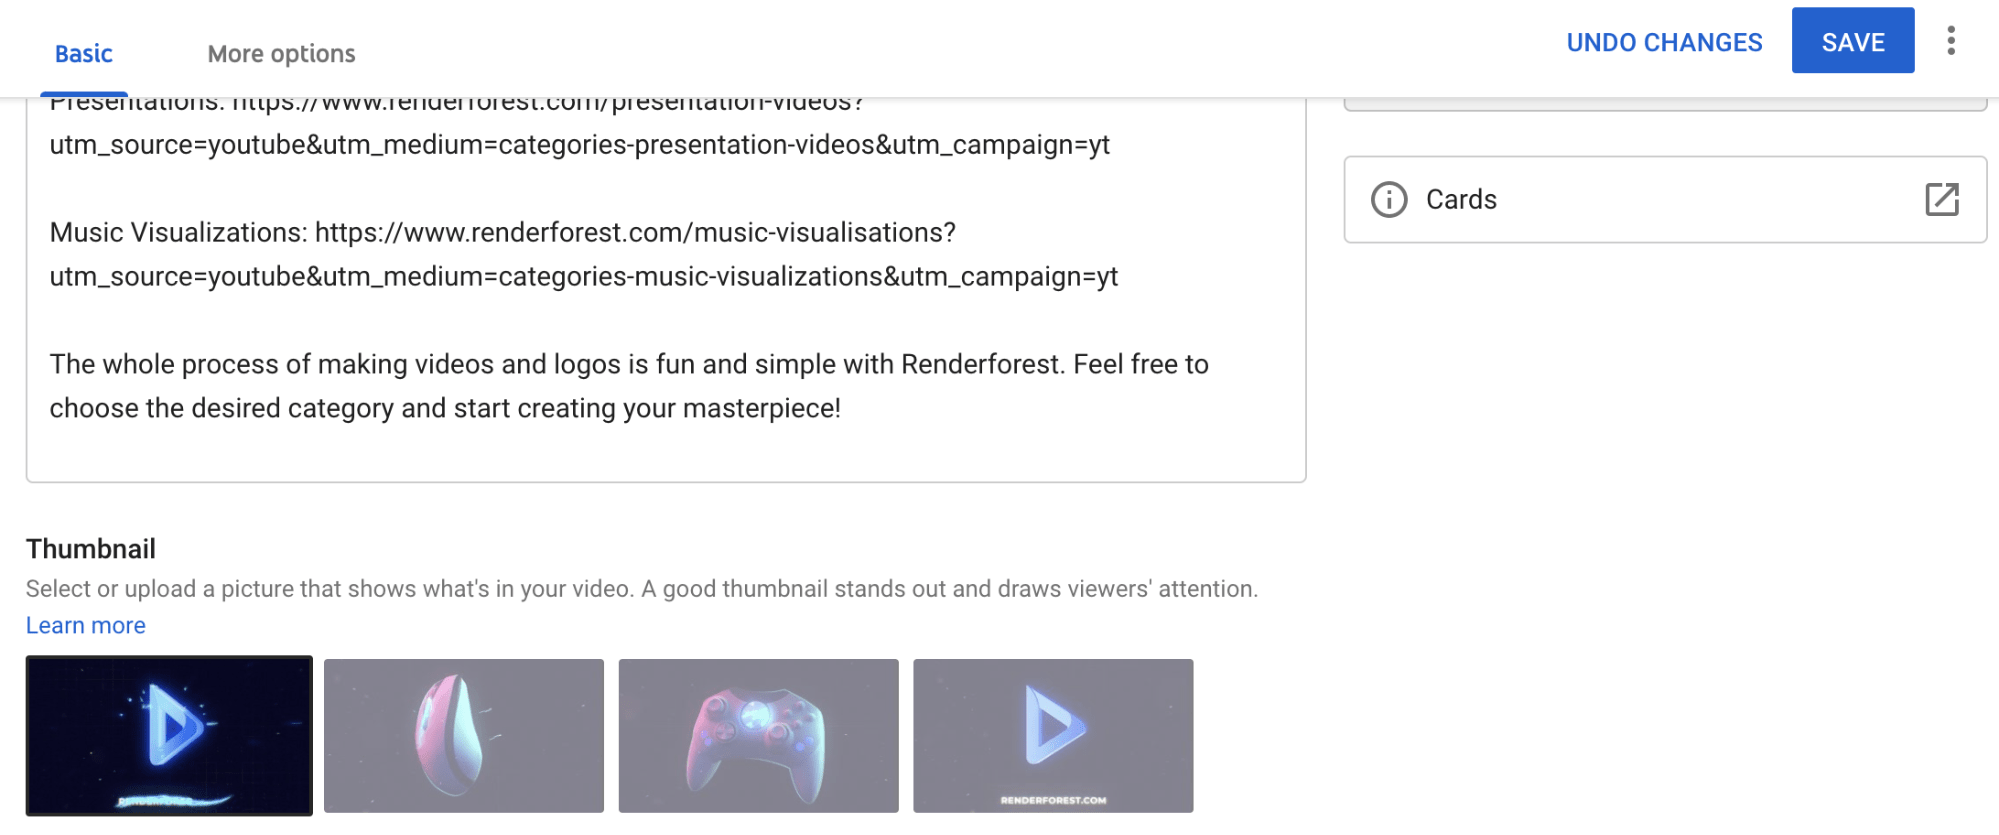
Task: Click the sentence starting 'The whole process of making'
Action: (x=629, y=365)
